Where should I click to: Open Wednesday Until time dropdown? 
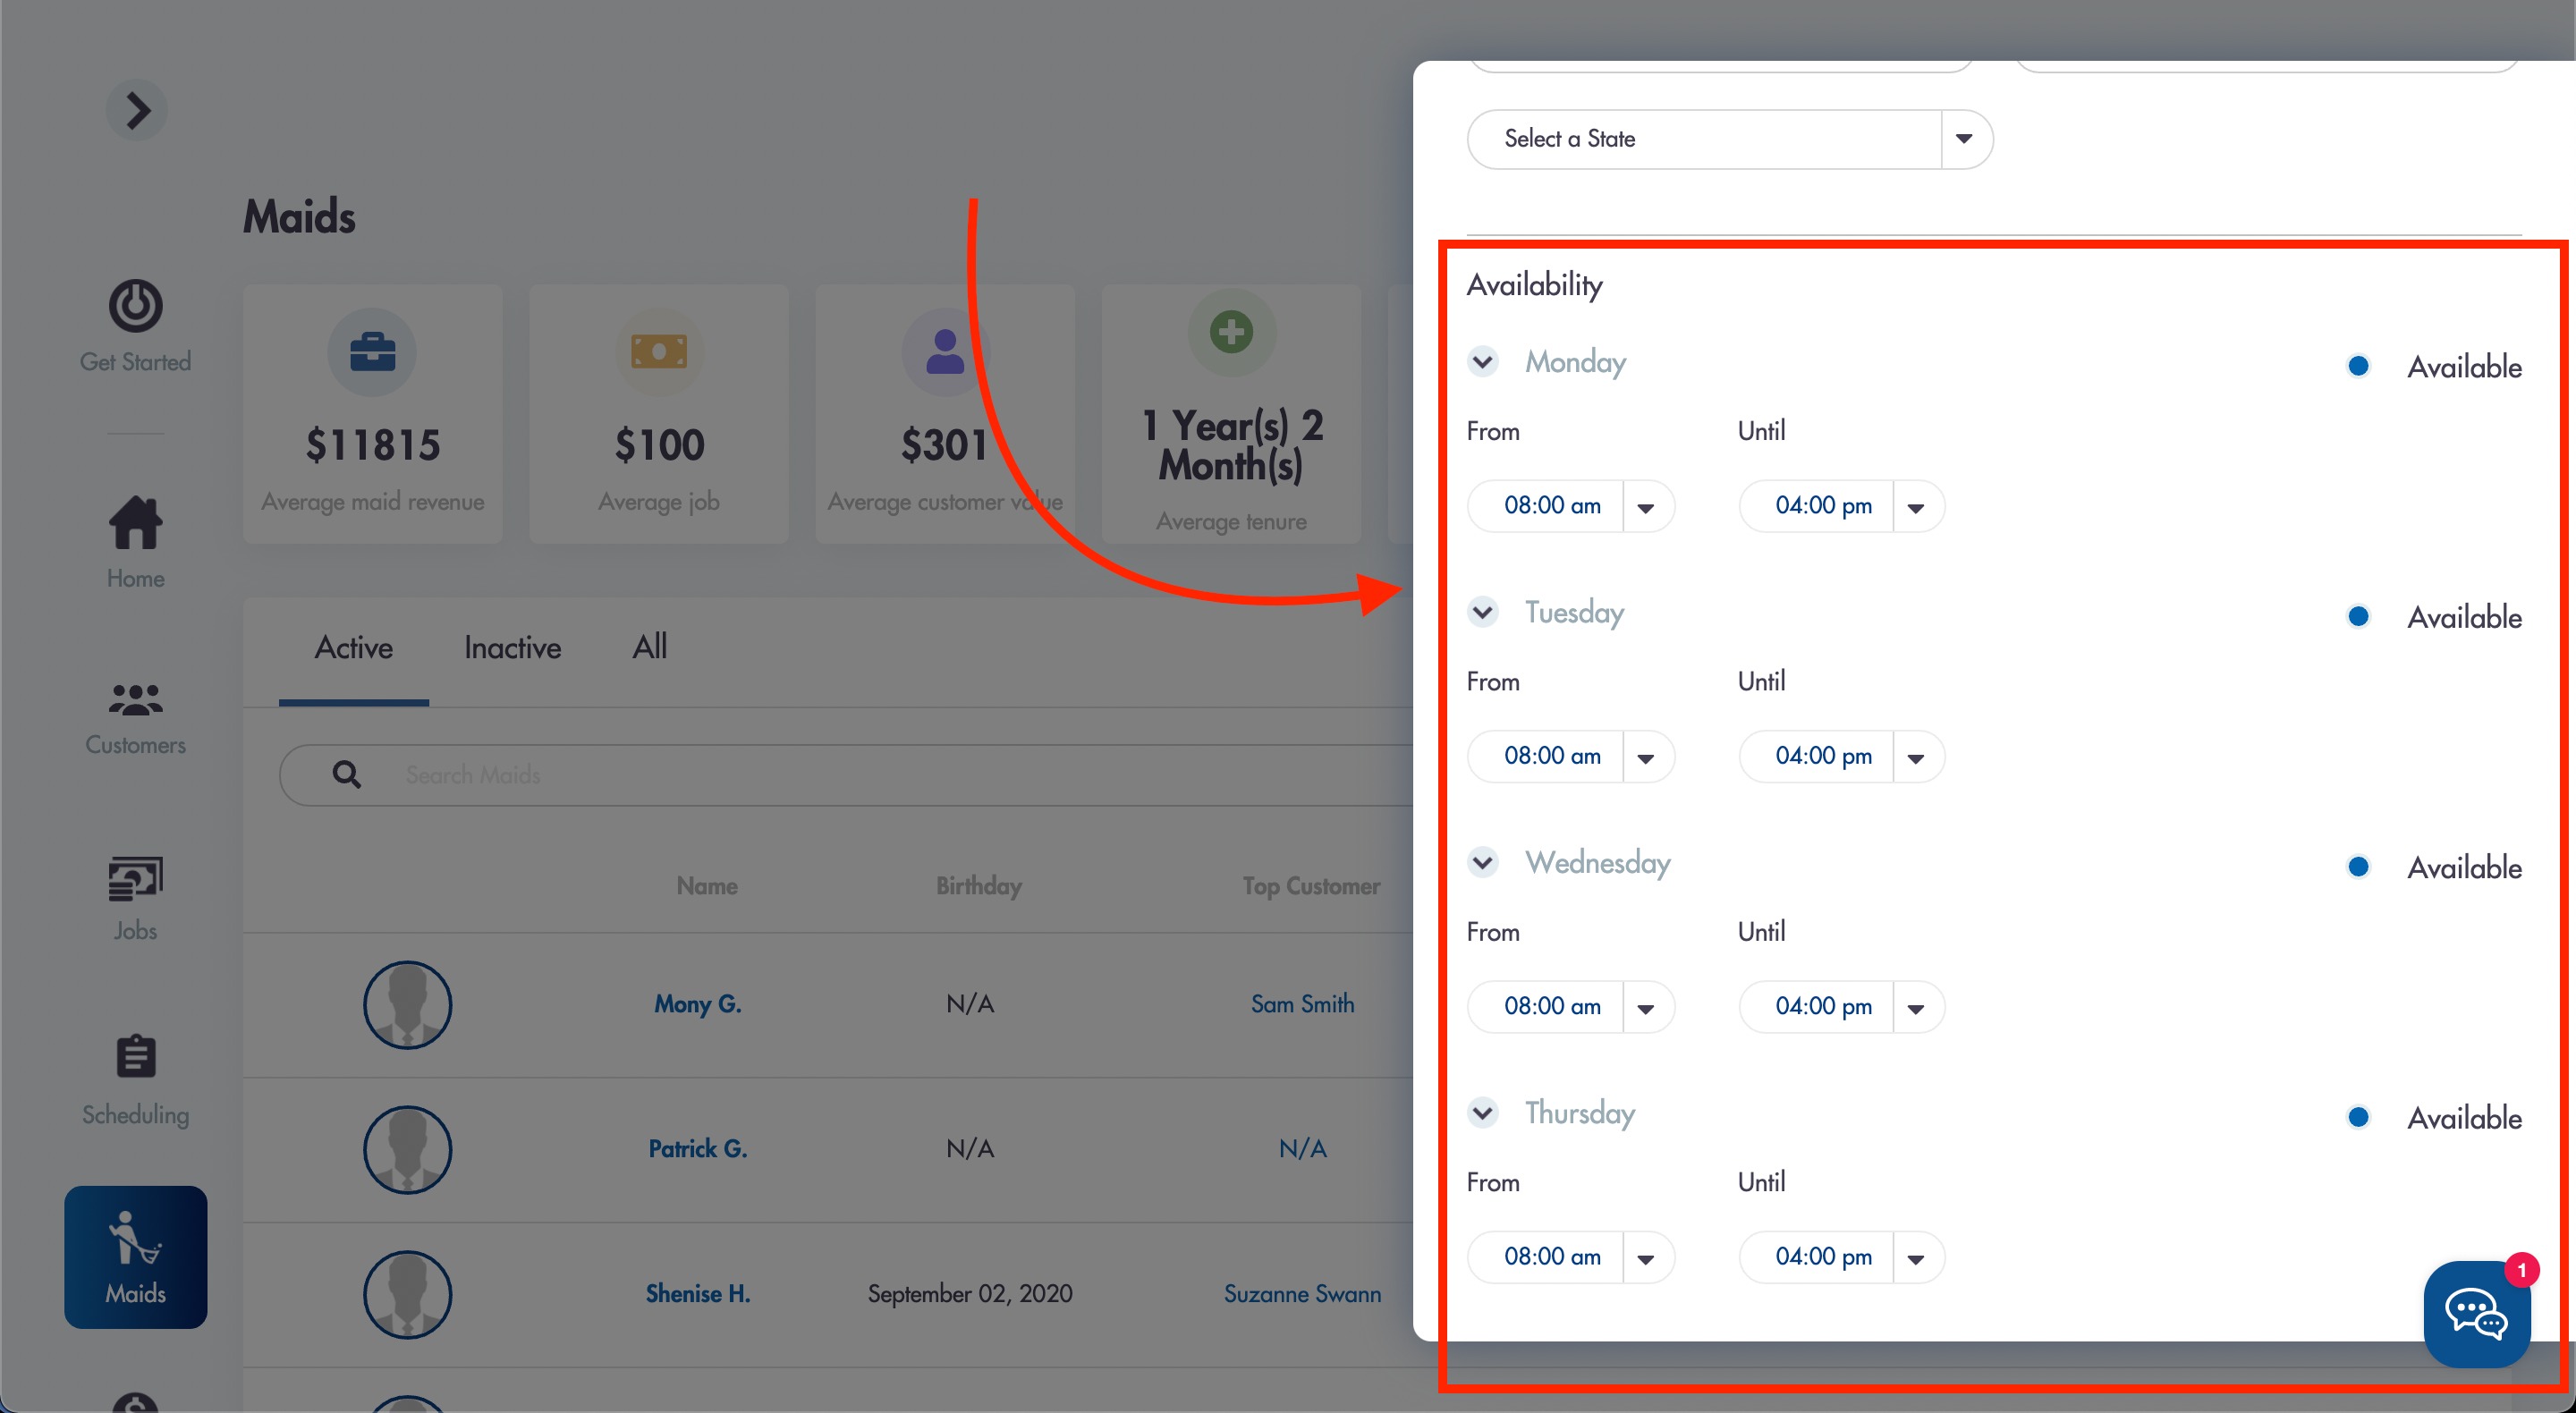click(x=1842, y=1006)
